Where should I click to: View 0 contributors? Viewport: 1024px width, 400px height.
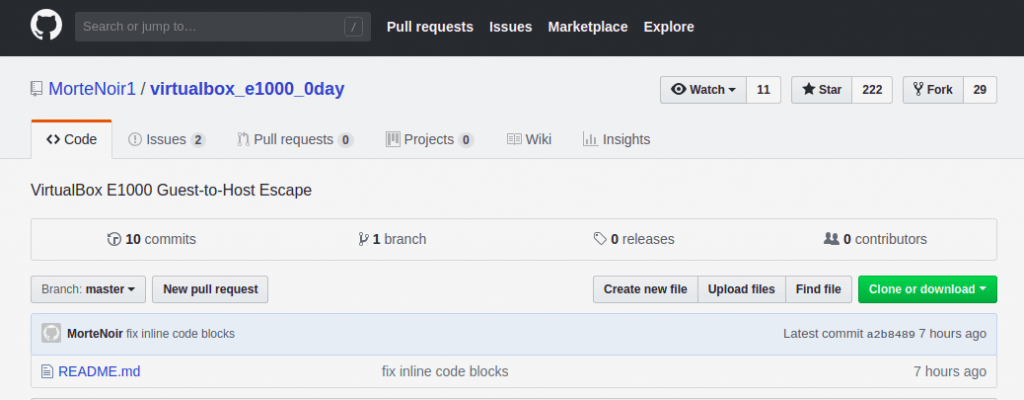point(876,239)
